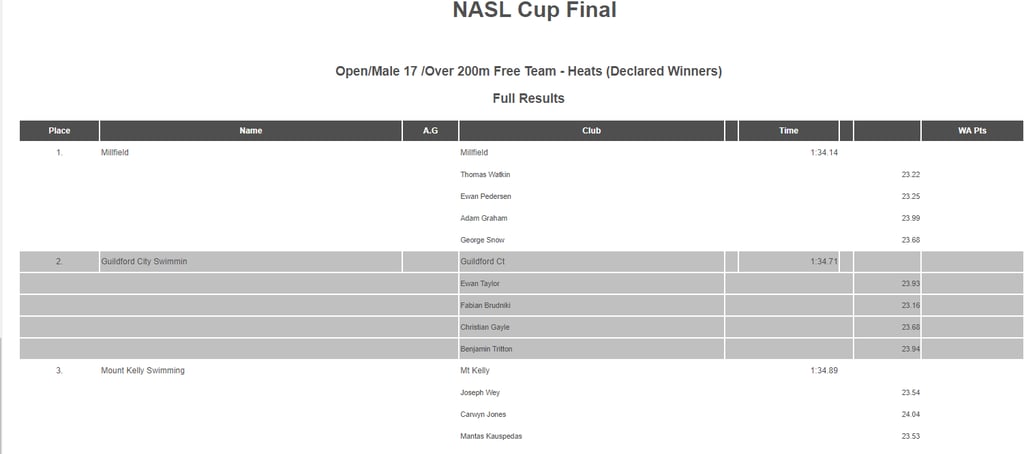The width and height of the screenshot is (1024, 454).
Task: Click the NASL Cup Final title
Action: click(535, 10)
